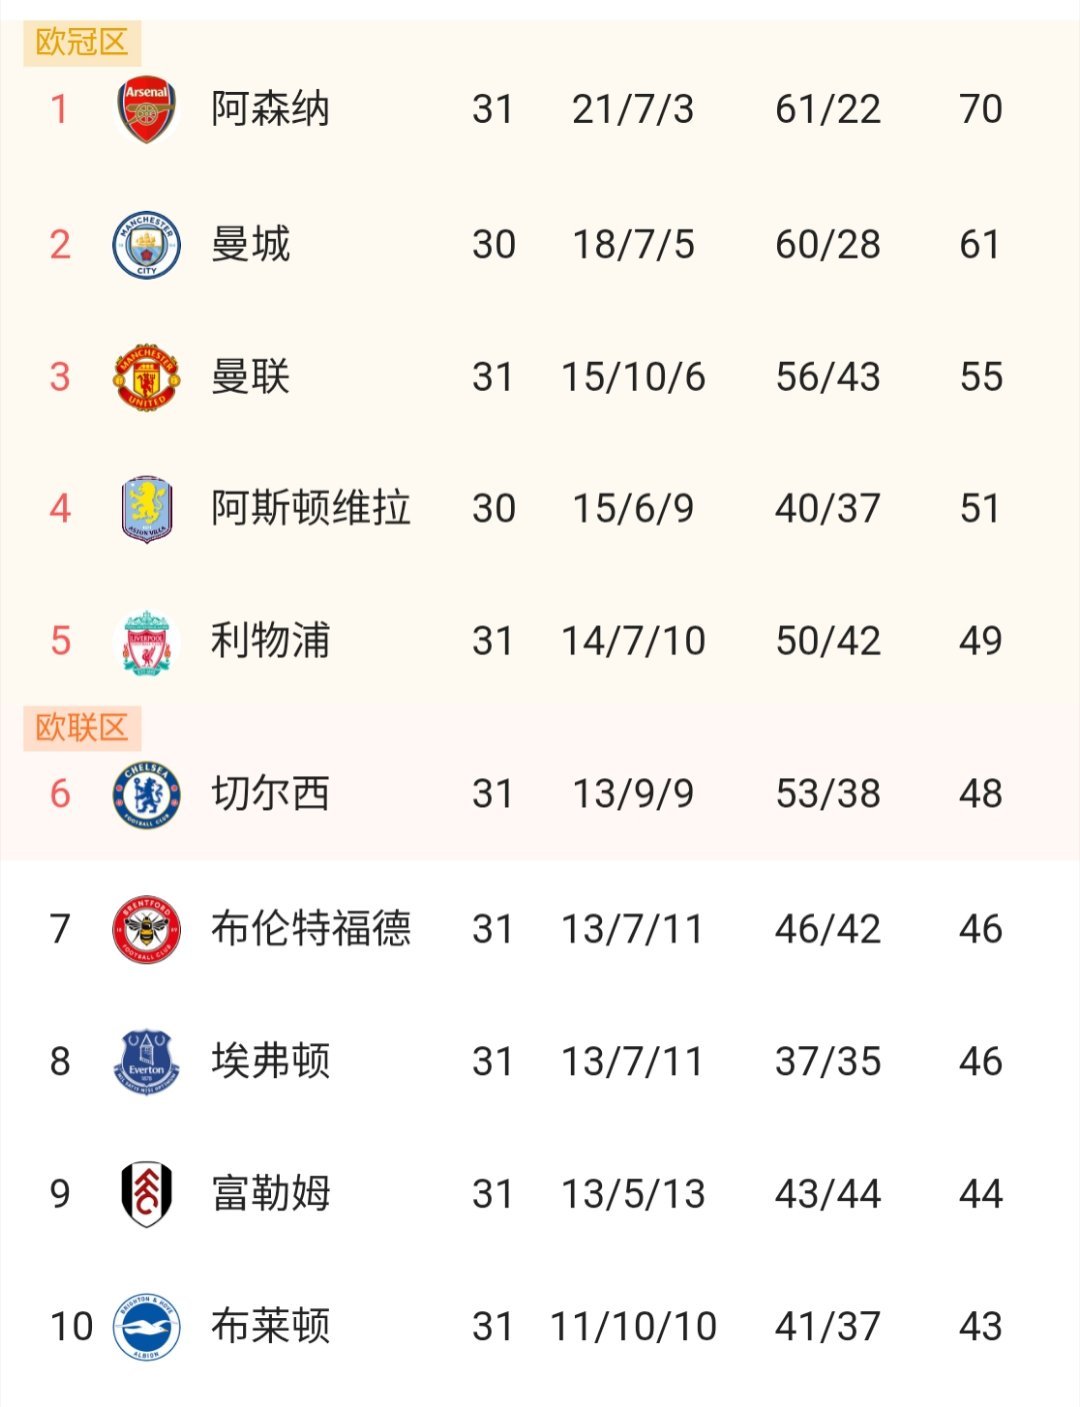Open the 阿森纳 team name
Image resolution: width=1080 pixels, height=1407 pixels.
(x=270, y=109)
